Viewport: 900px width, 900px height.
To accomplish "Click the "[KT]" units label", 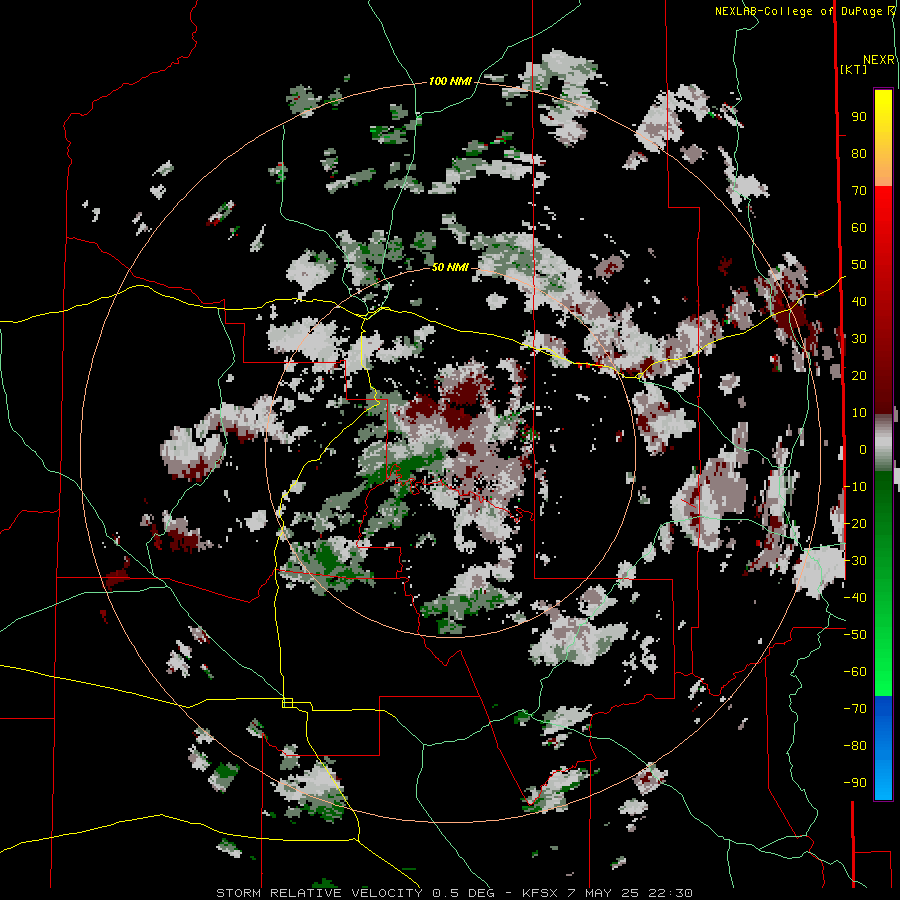I will point(854,69).
